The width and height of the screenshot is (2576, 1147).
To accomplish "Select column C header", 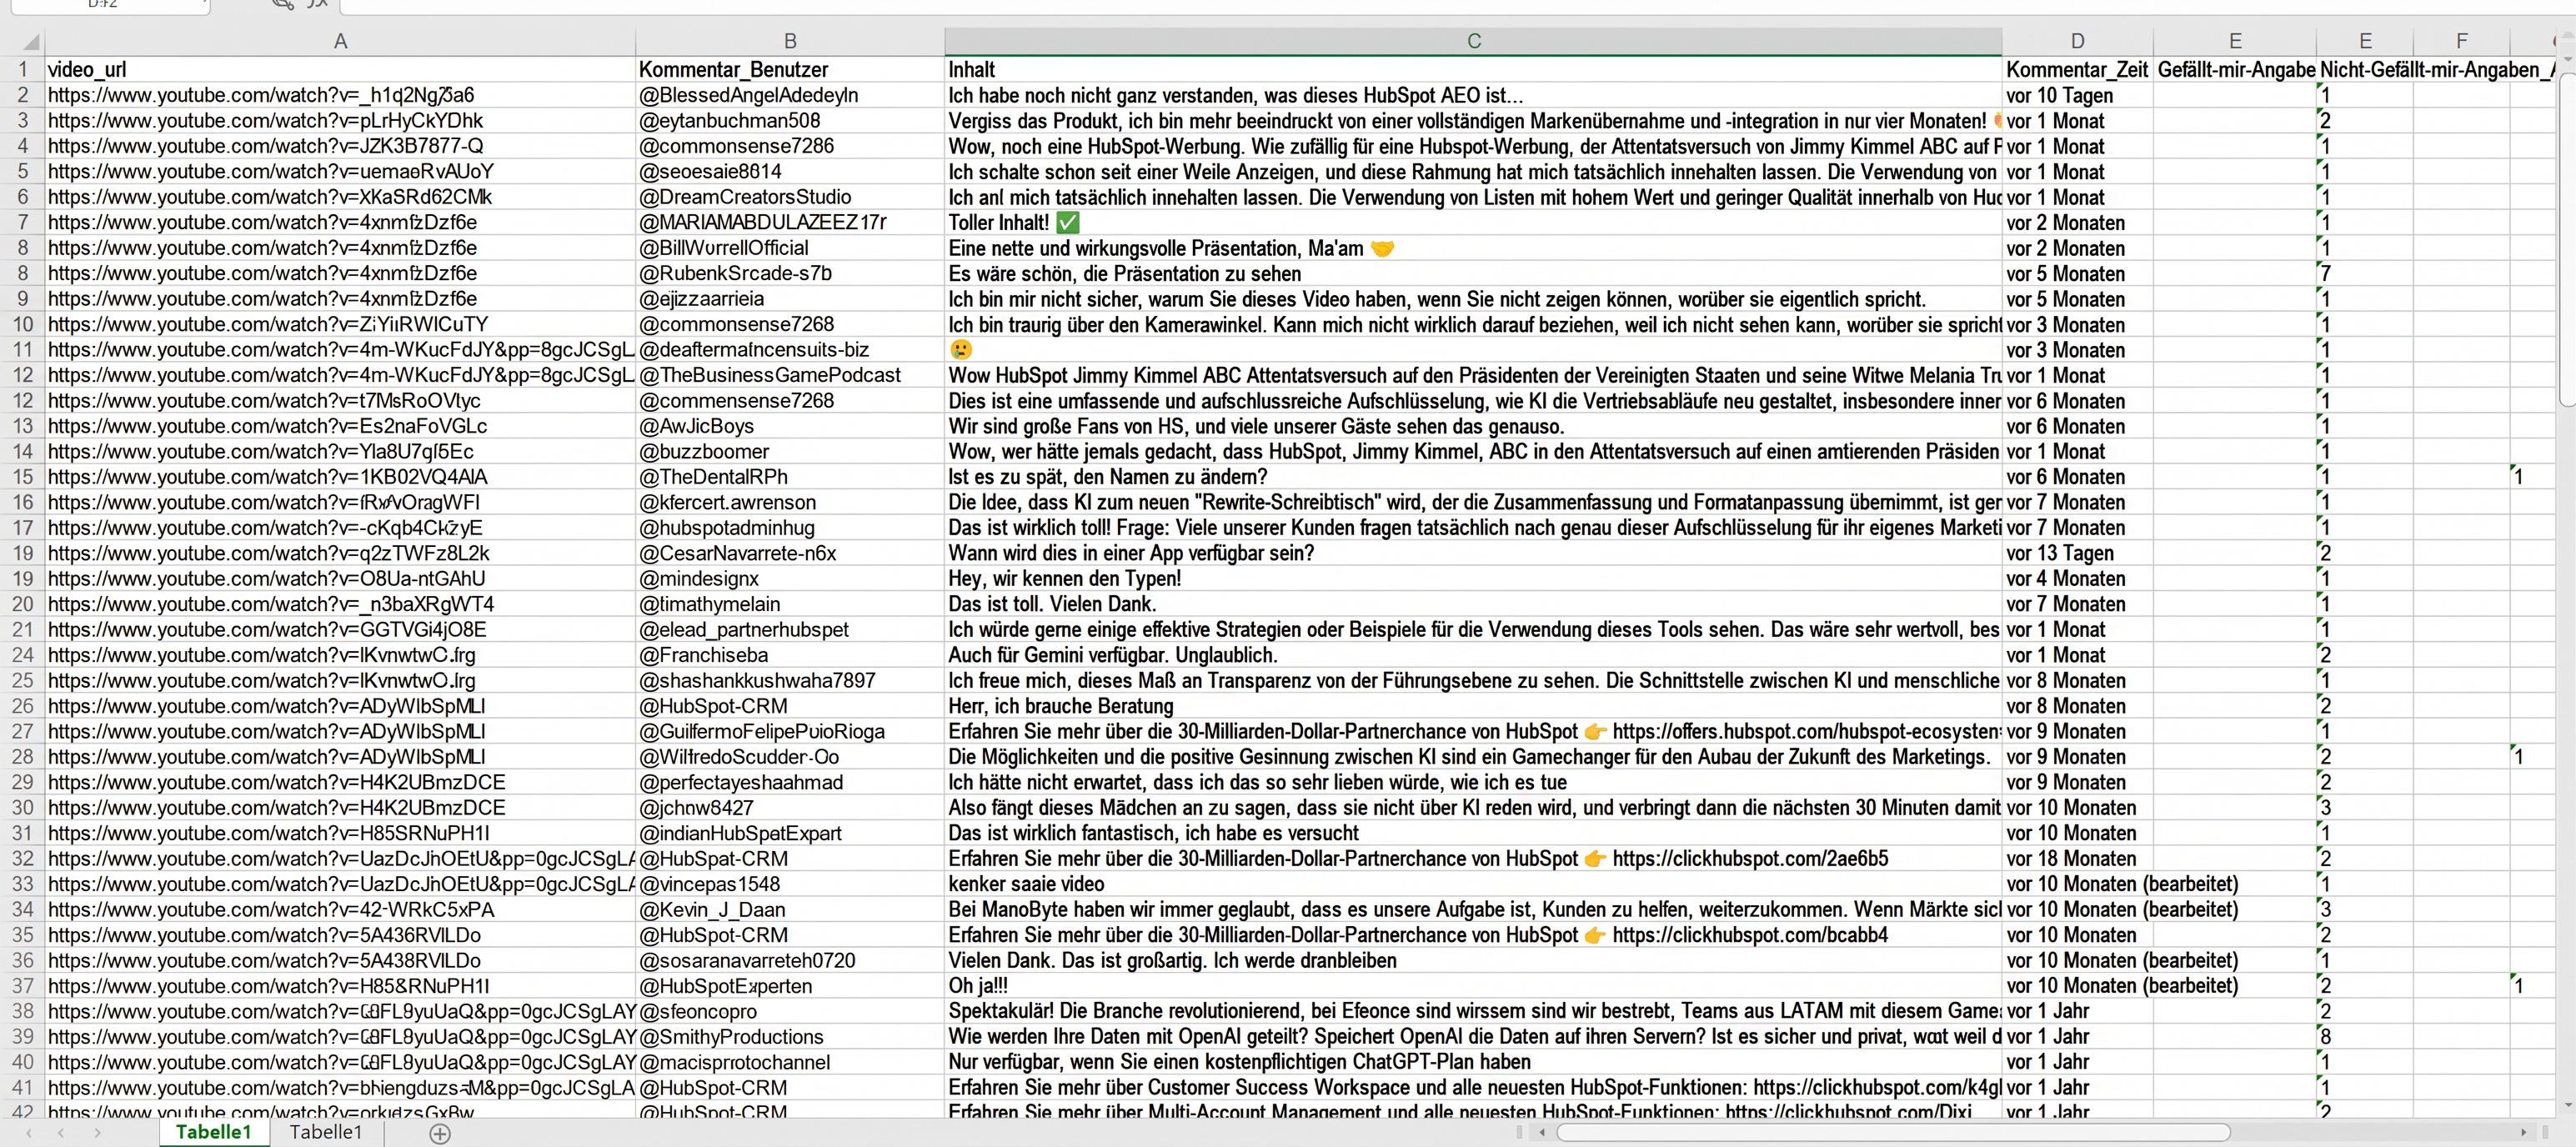I will [x=1473, y=41].
